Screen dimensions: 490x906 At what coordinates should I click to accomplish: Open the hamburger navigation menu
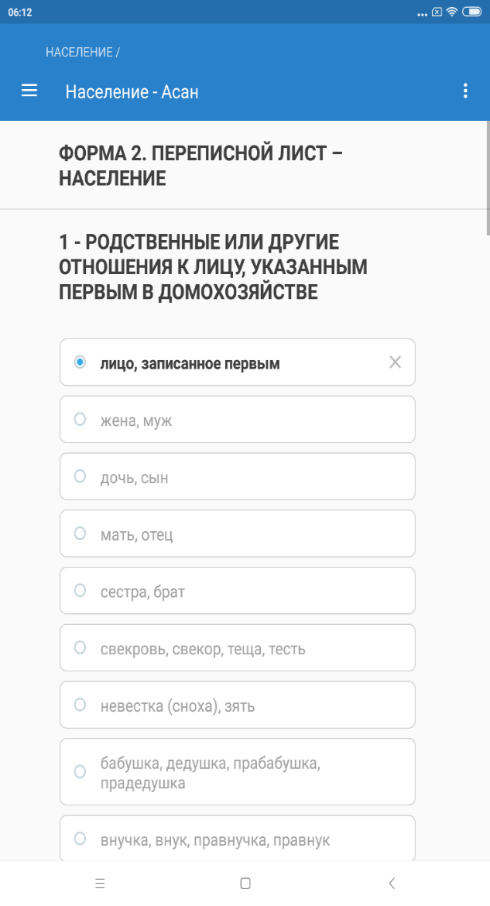point(29,90)
